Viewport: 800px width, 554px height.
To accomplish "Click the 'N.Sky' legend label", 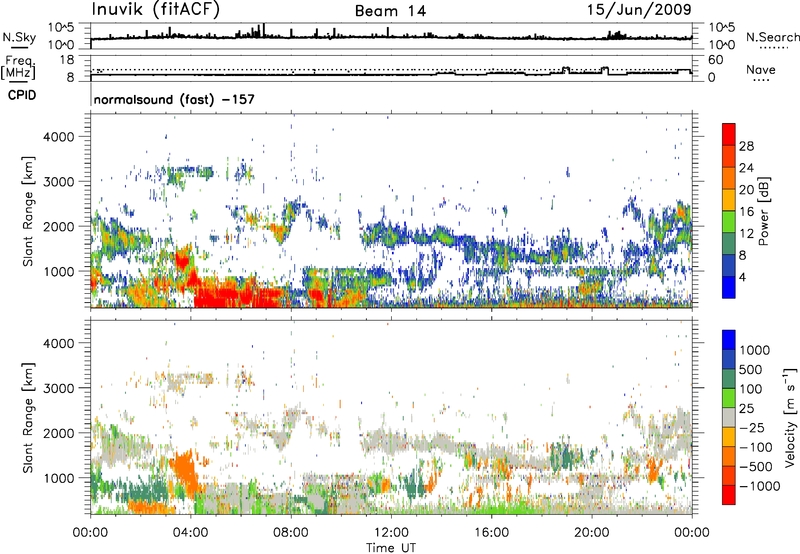I will pyautogui.click(x=19, y=37).
